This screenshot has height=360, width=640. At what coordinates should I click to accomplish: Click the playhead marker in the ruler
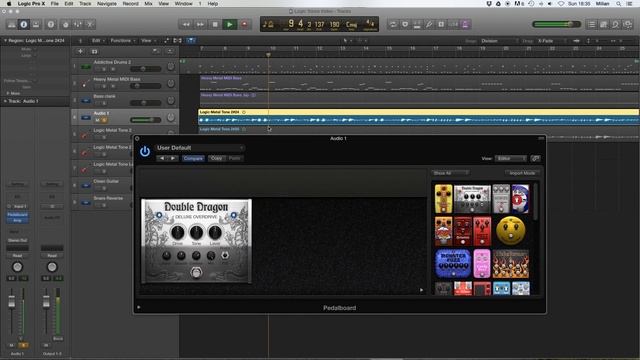268,54
